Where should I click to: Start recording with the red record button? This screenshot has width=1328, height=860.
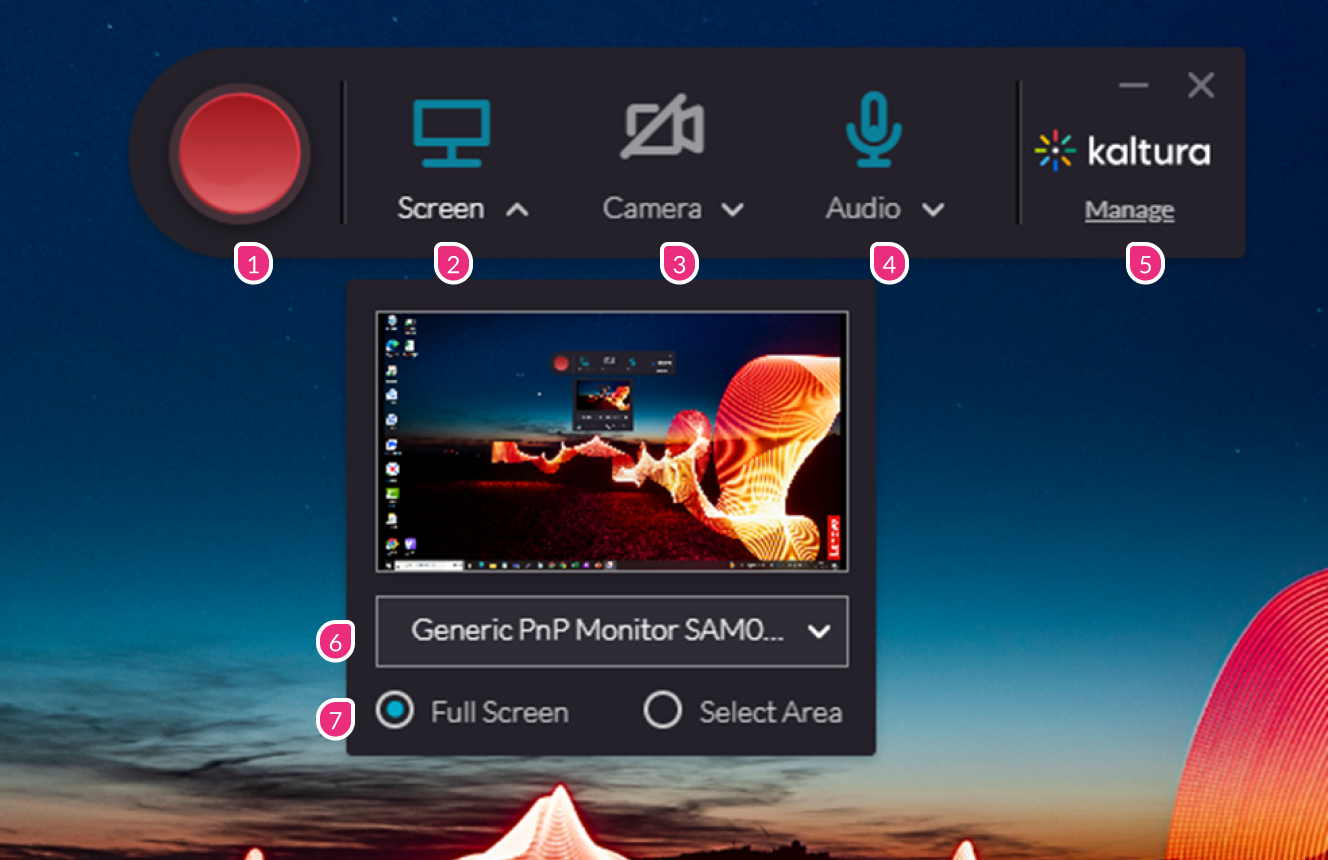pyautogui.click(x=239, y=153)
